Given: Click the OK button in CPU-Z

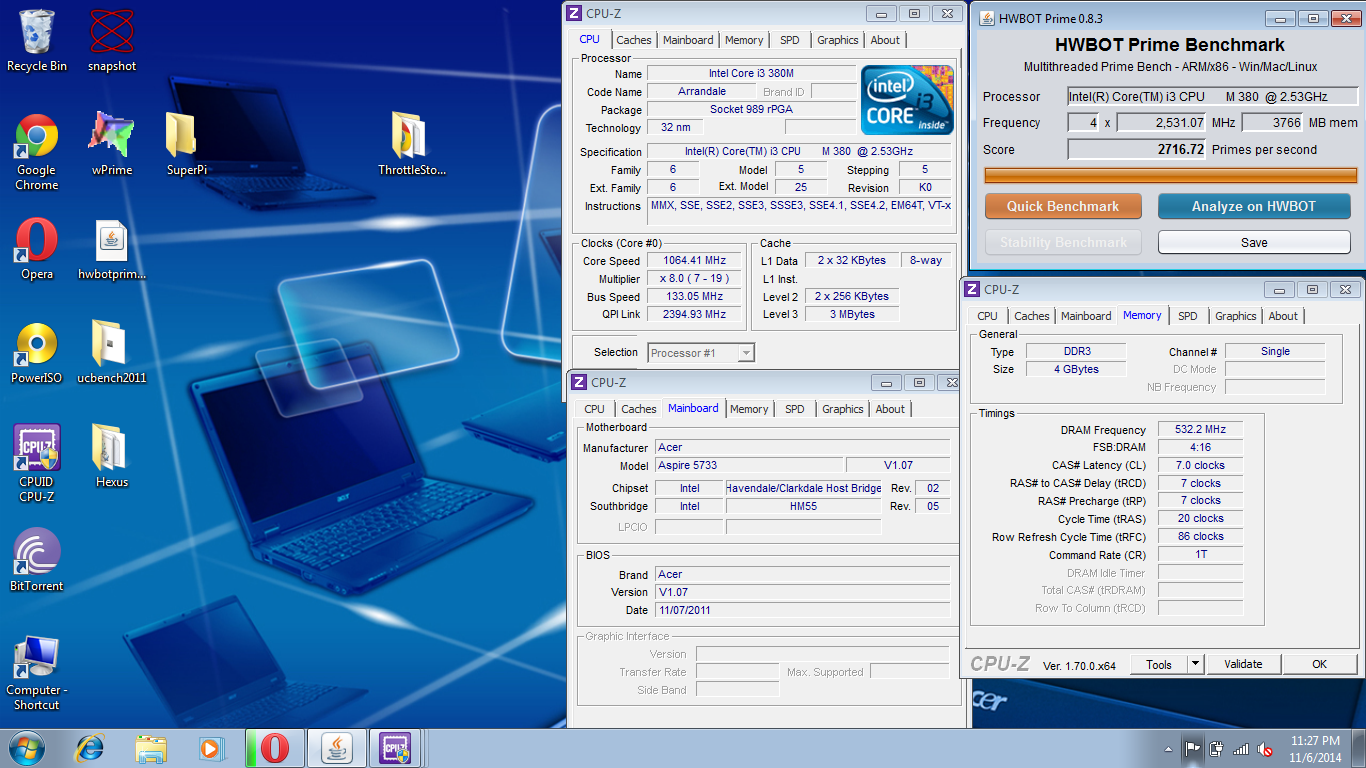Looking at the screenshot, I should point(1319,664).
